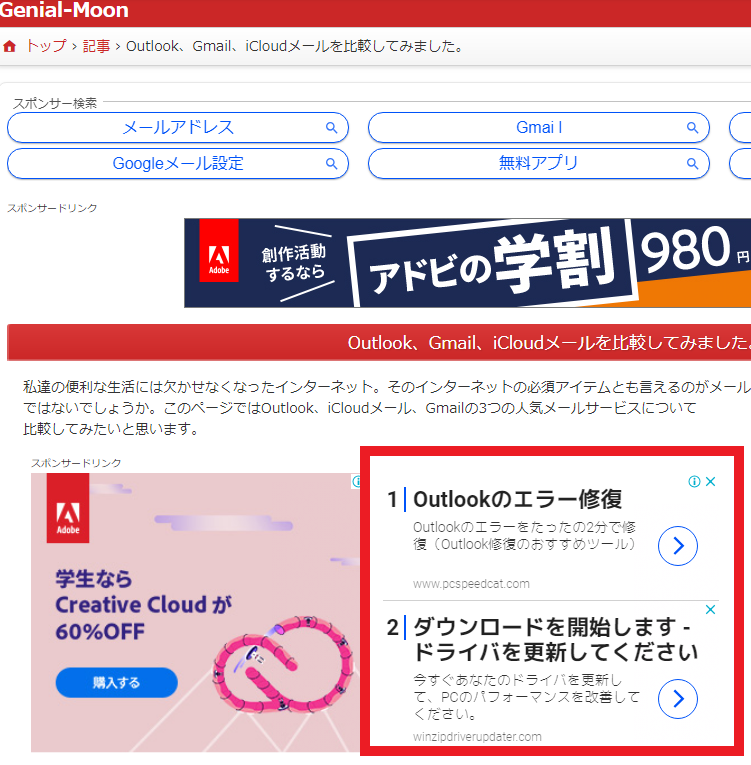
Task: Click the スポンサー検索 label
Action: (x=55, y=103)
